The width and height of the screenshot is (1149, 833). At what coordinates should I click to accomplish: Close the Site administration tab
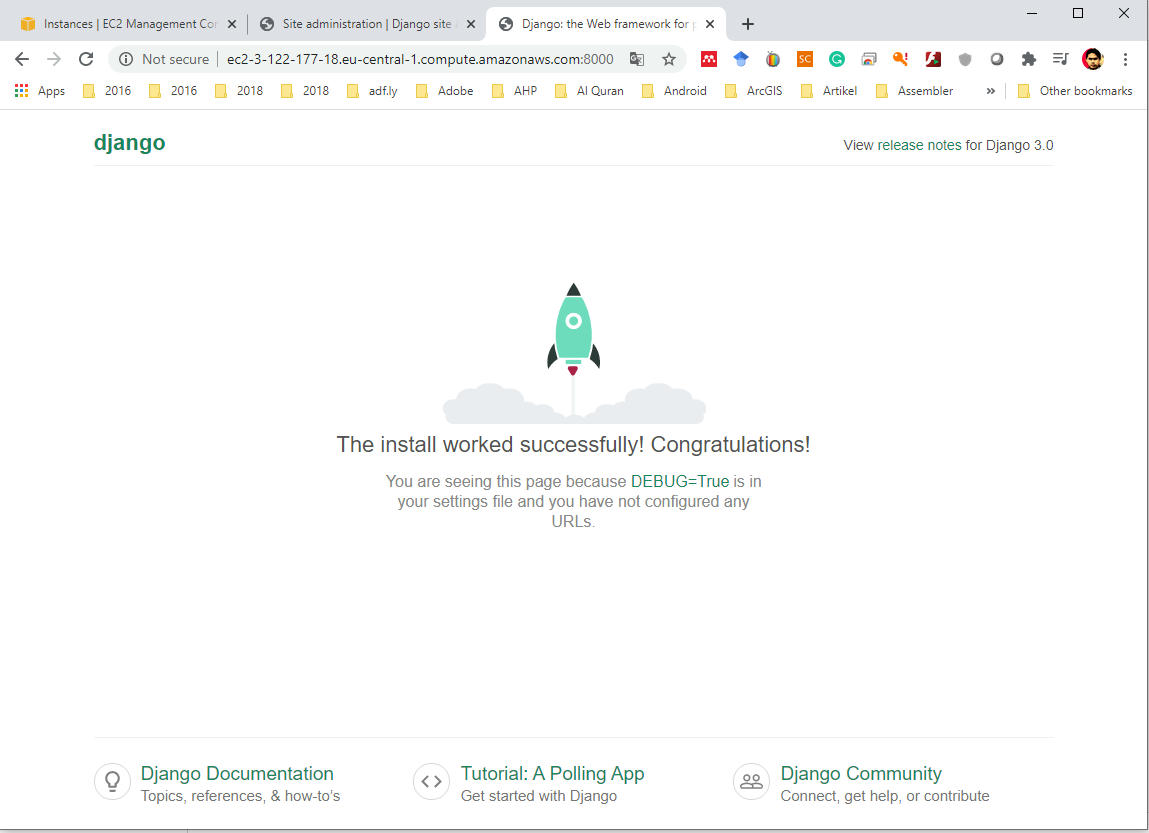[471, 24]
